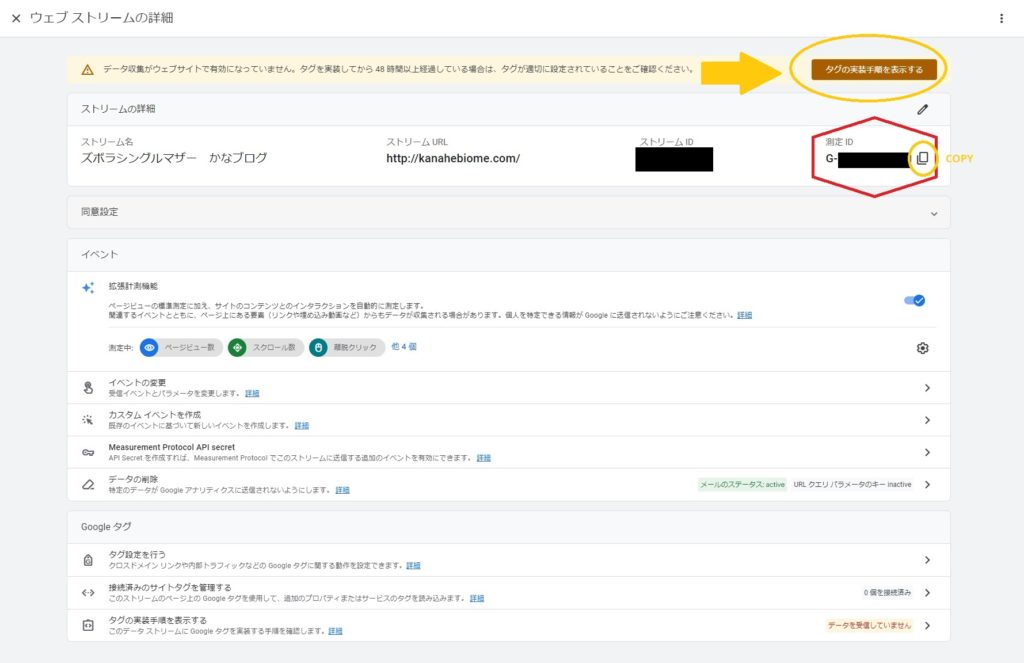The width and height of the screenshot is (1024, 663).
Task: Copy the measurement ID with copy icon
Action: point(922,159)
